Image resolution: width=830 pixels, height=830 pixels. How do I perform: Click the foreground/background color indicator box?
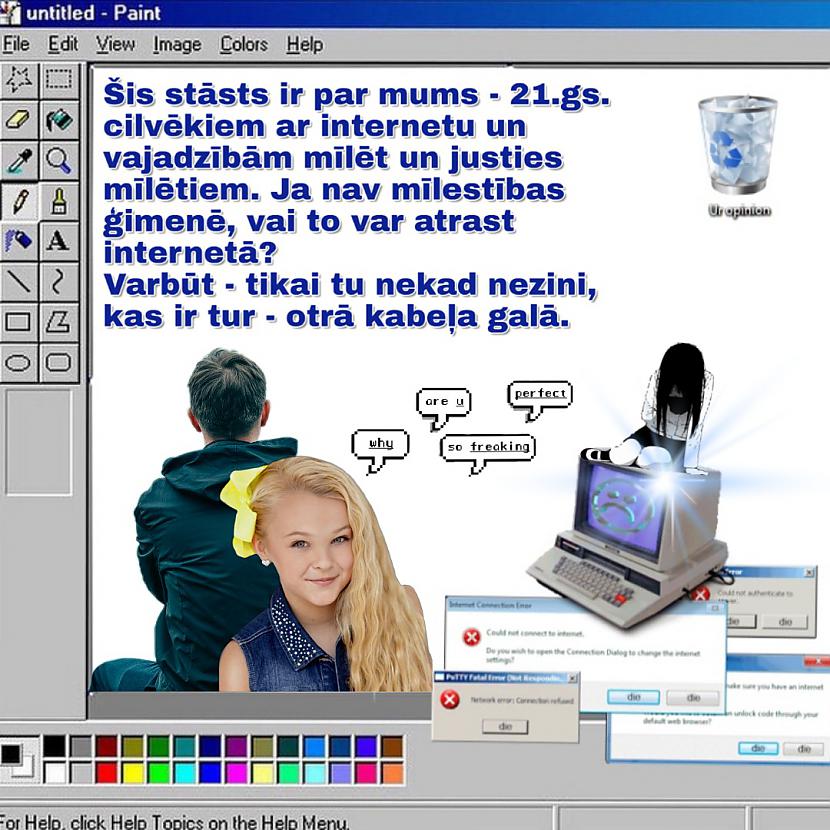coord(18,760)
